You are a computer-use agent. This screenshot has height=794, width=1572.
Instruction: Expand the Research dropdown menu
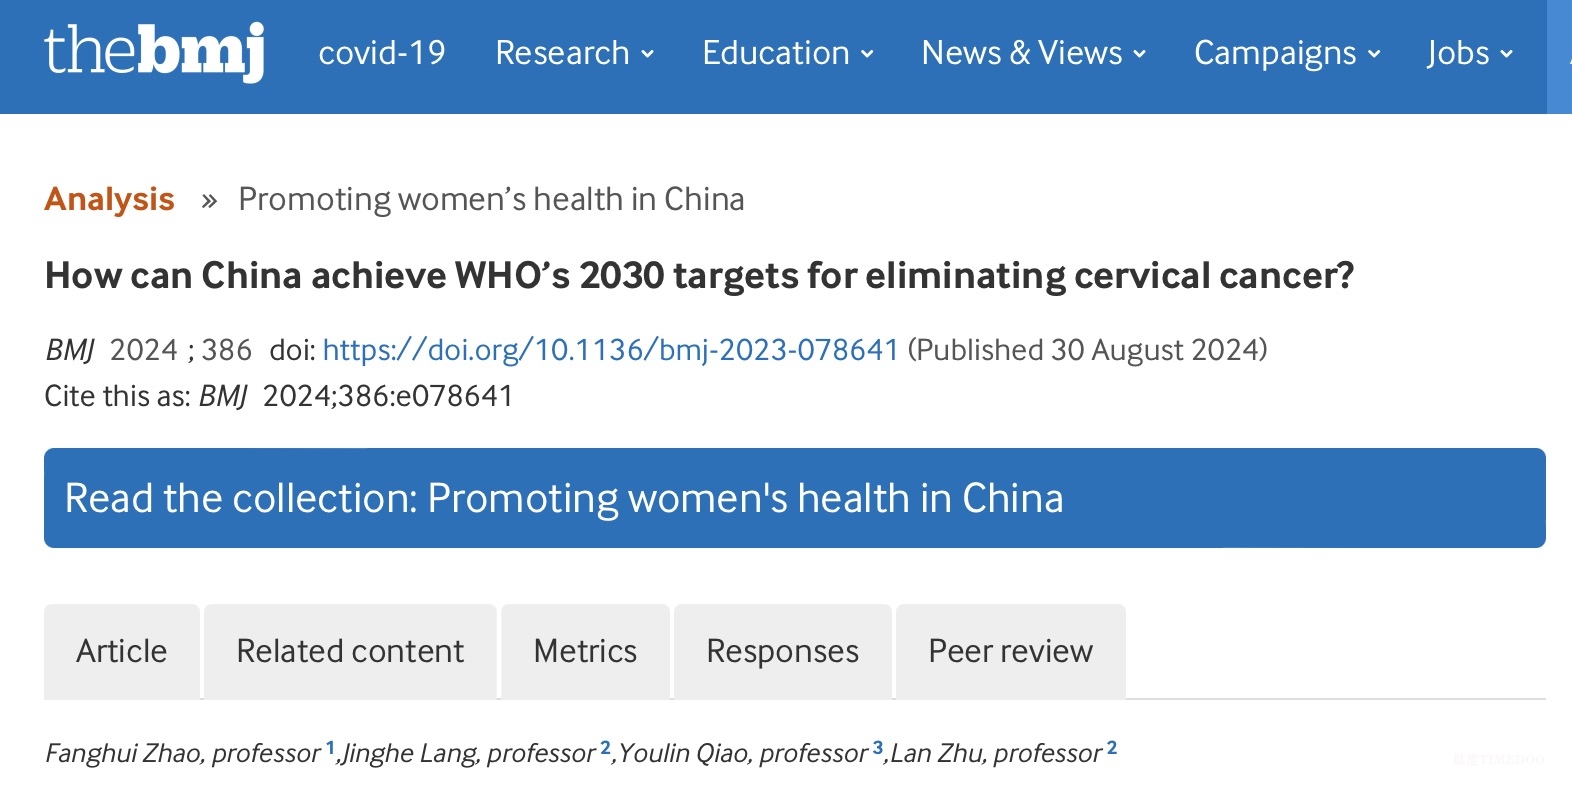pos(574,53)
